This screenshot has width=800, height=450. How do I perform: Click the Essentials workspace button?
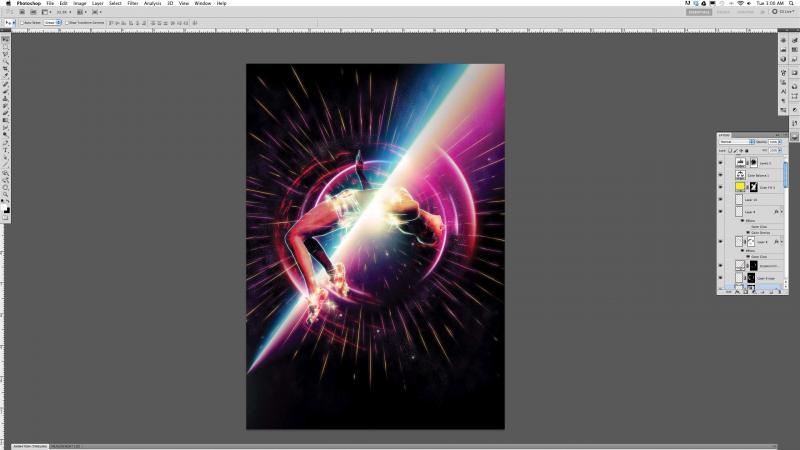click(x=700, y=12)
